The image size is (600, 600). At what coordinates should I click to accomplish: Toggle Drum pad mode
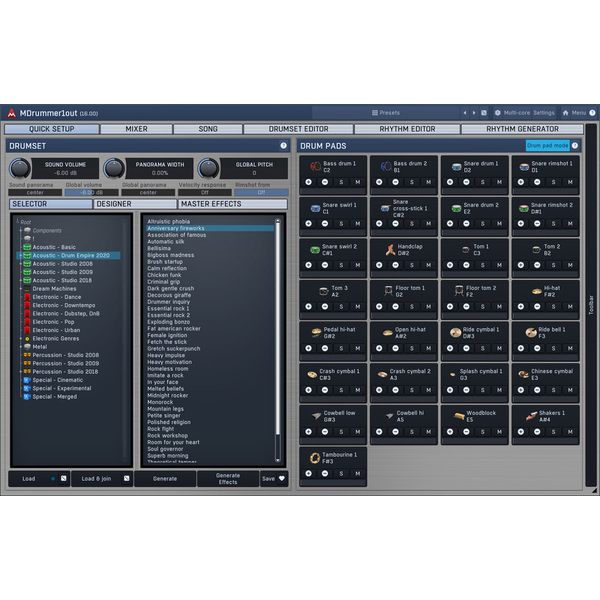click(x=547, y=146)
